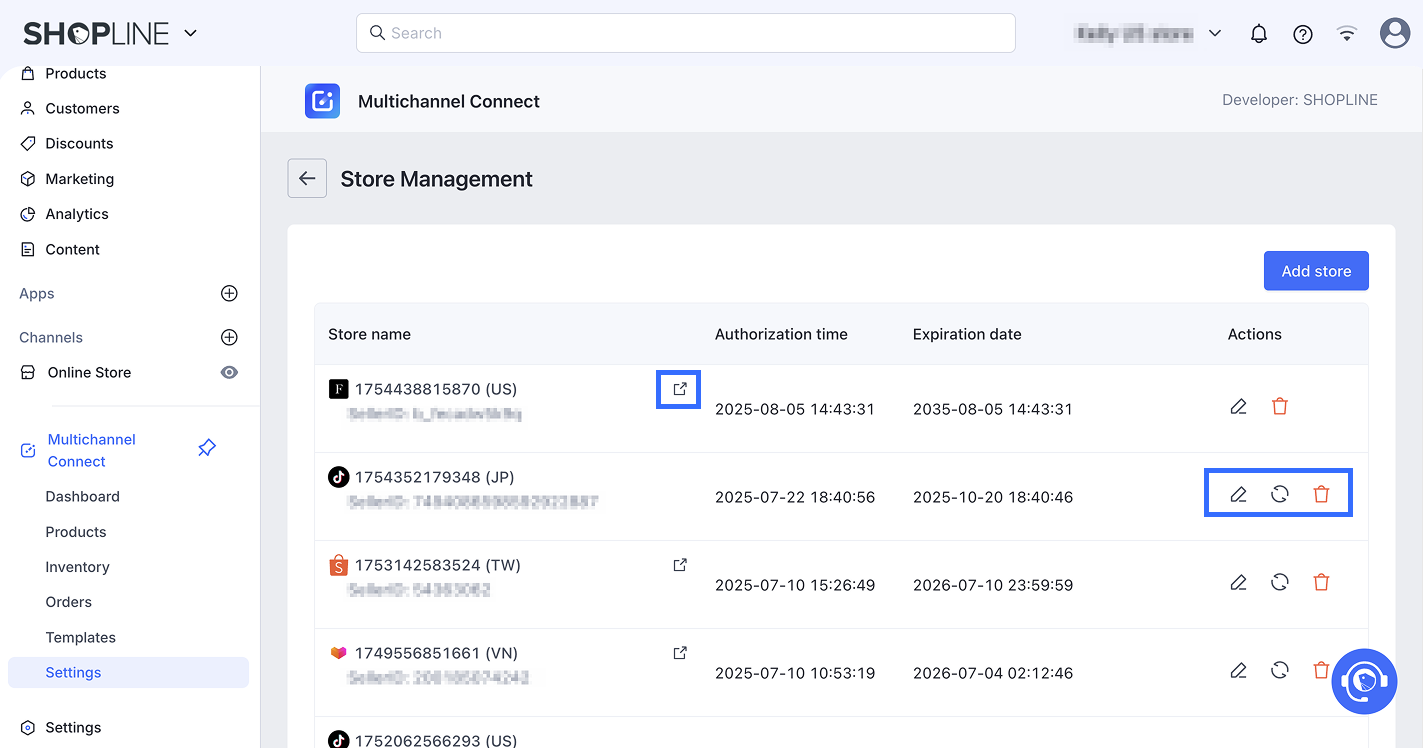Image resolution: width=1423 pixels, height=748 pixels.
Task: Open the Analytics menu item
Action: click(77, 214)
